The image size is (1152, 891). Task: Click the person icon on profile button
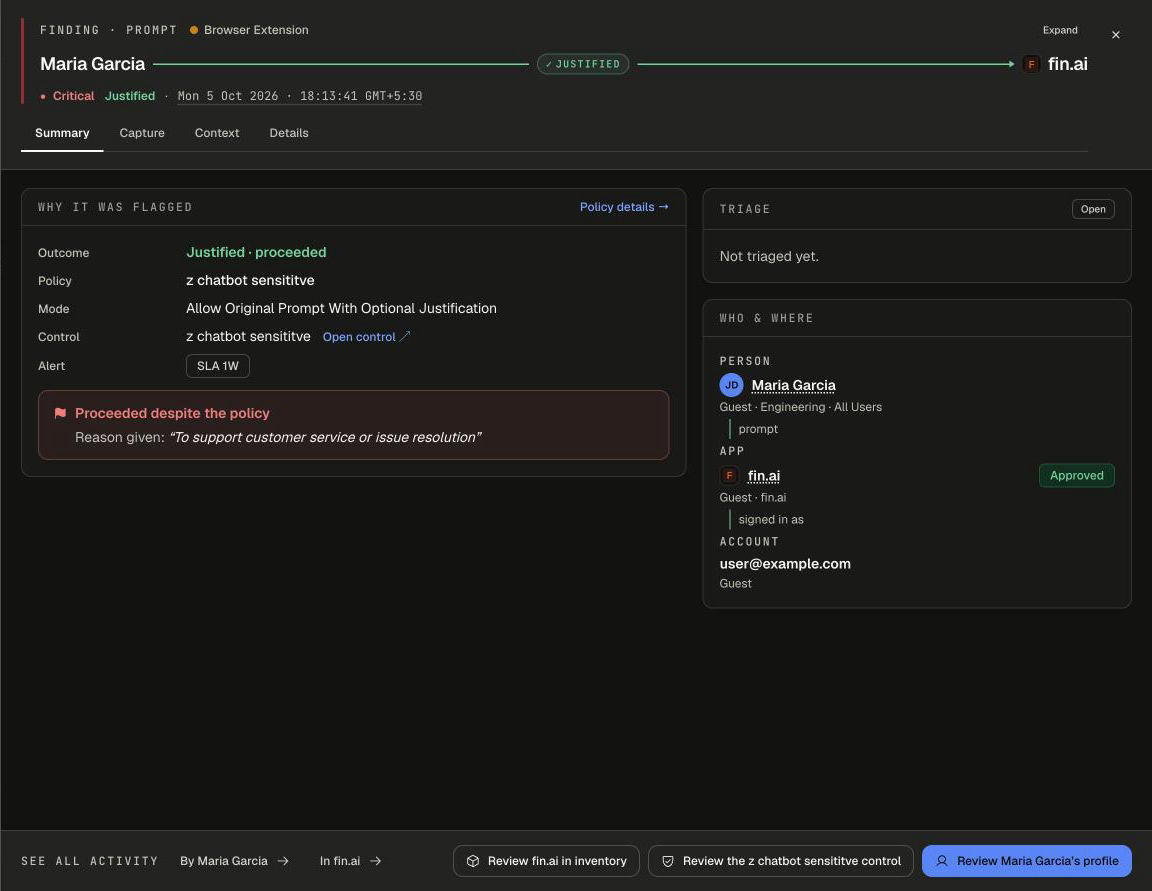pos(942,860)
